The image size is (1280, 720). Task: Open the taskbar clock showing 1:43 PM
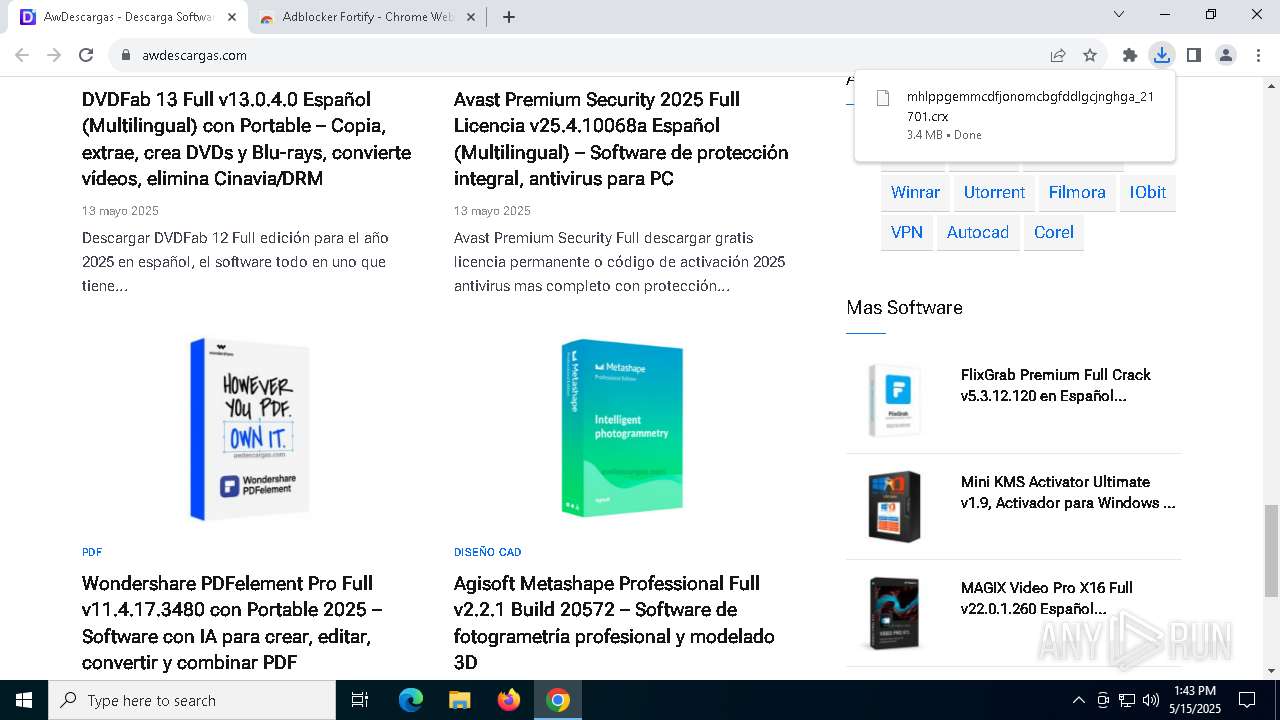pos(1195,700)
